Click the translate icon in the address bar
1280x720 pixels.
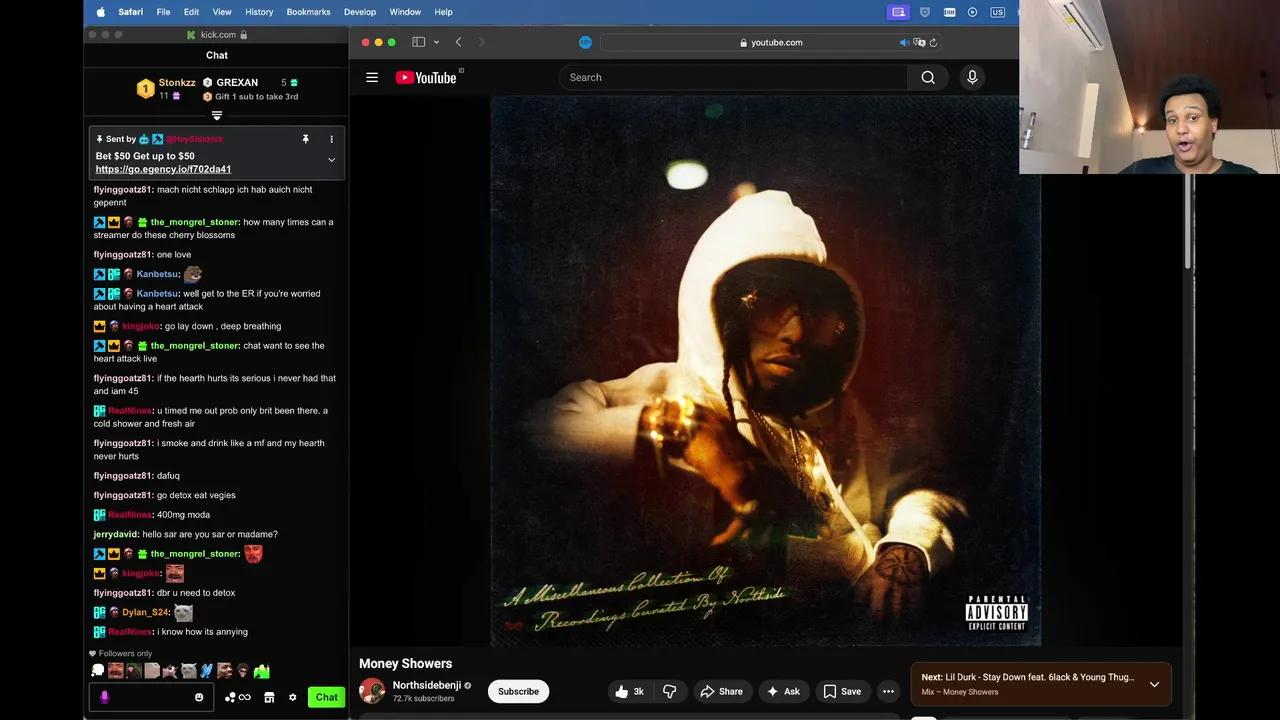pyautogui.click(x=919, y=42)
